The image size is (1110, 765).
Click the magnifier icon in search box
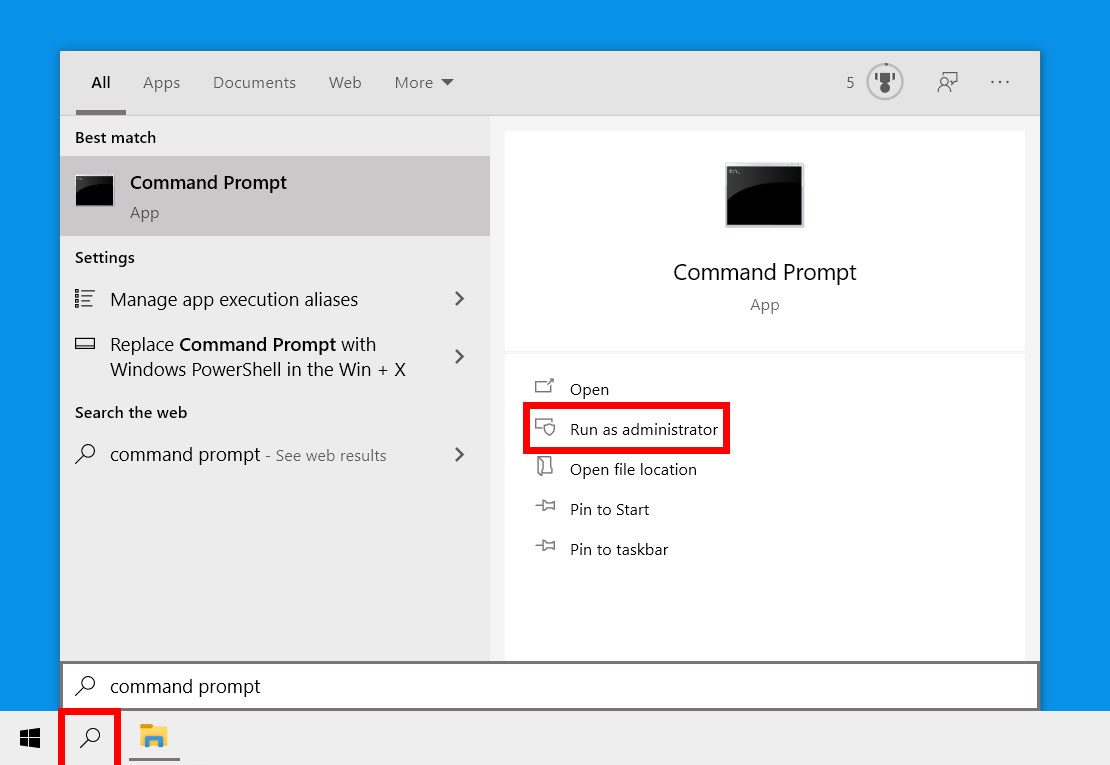click(x=86, y=686)
